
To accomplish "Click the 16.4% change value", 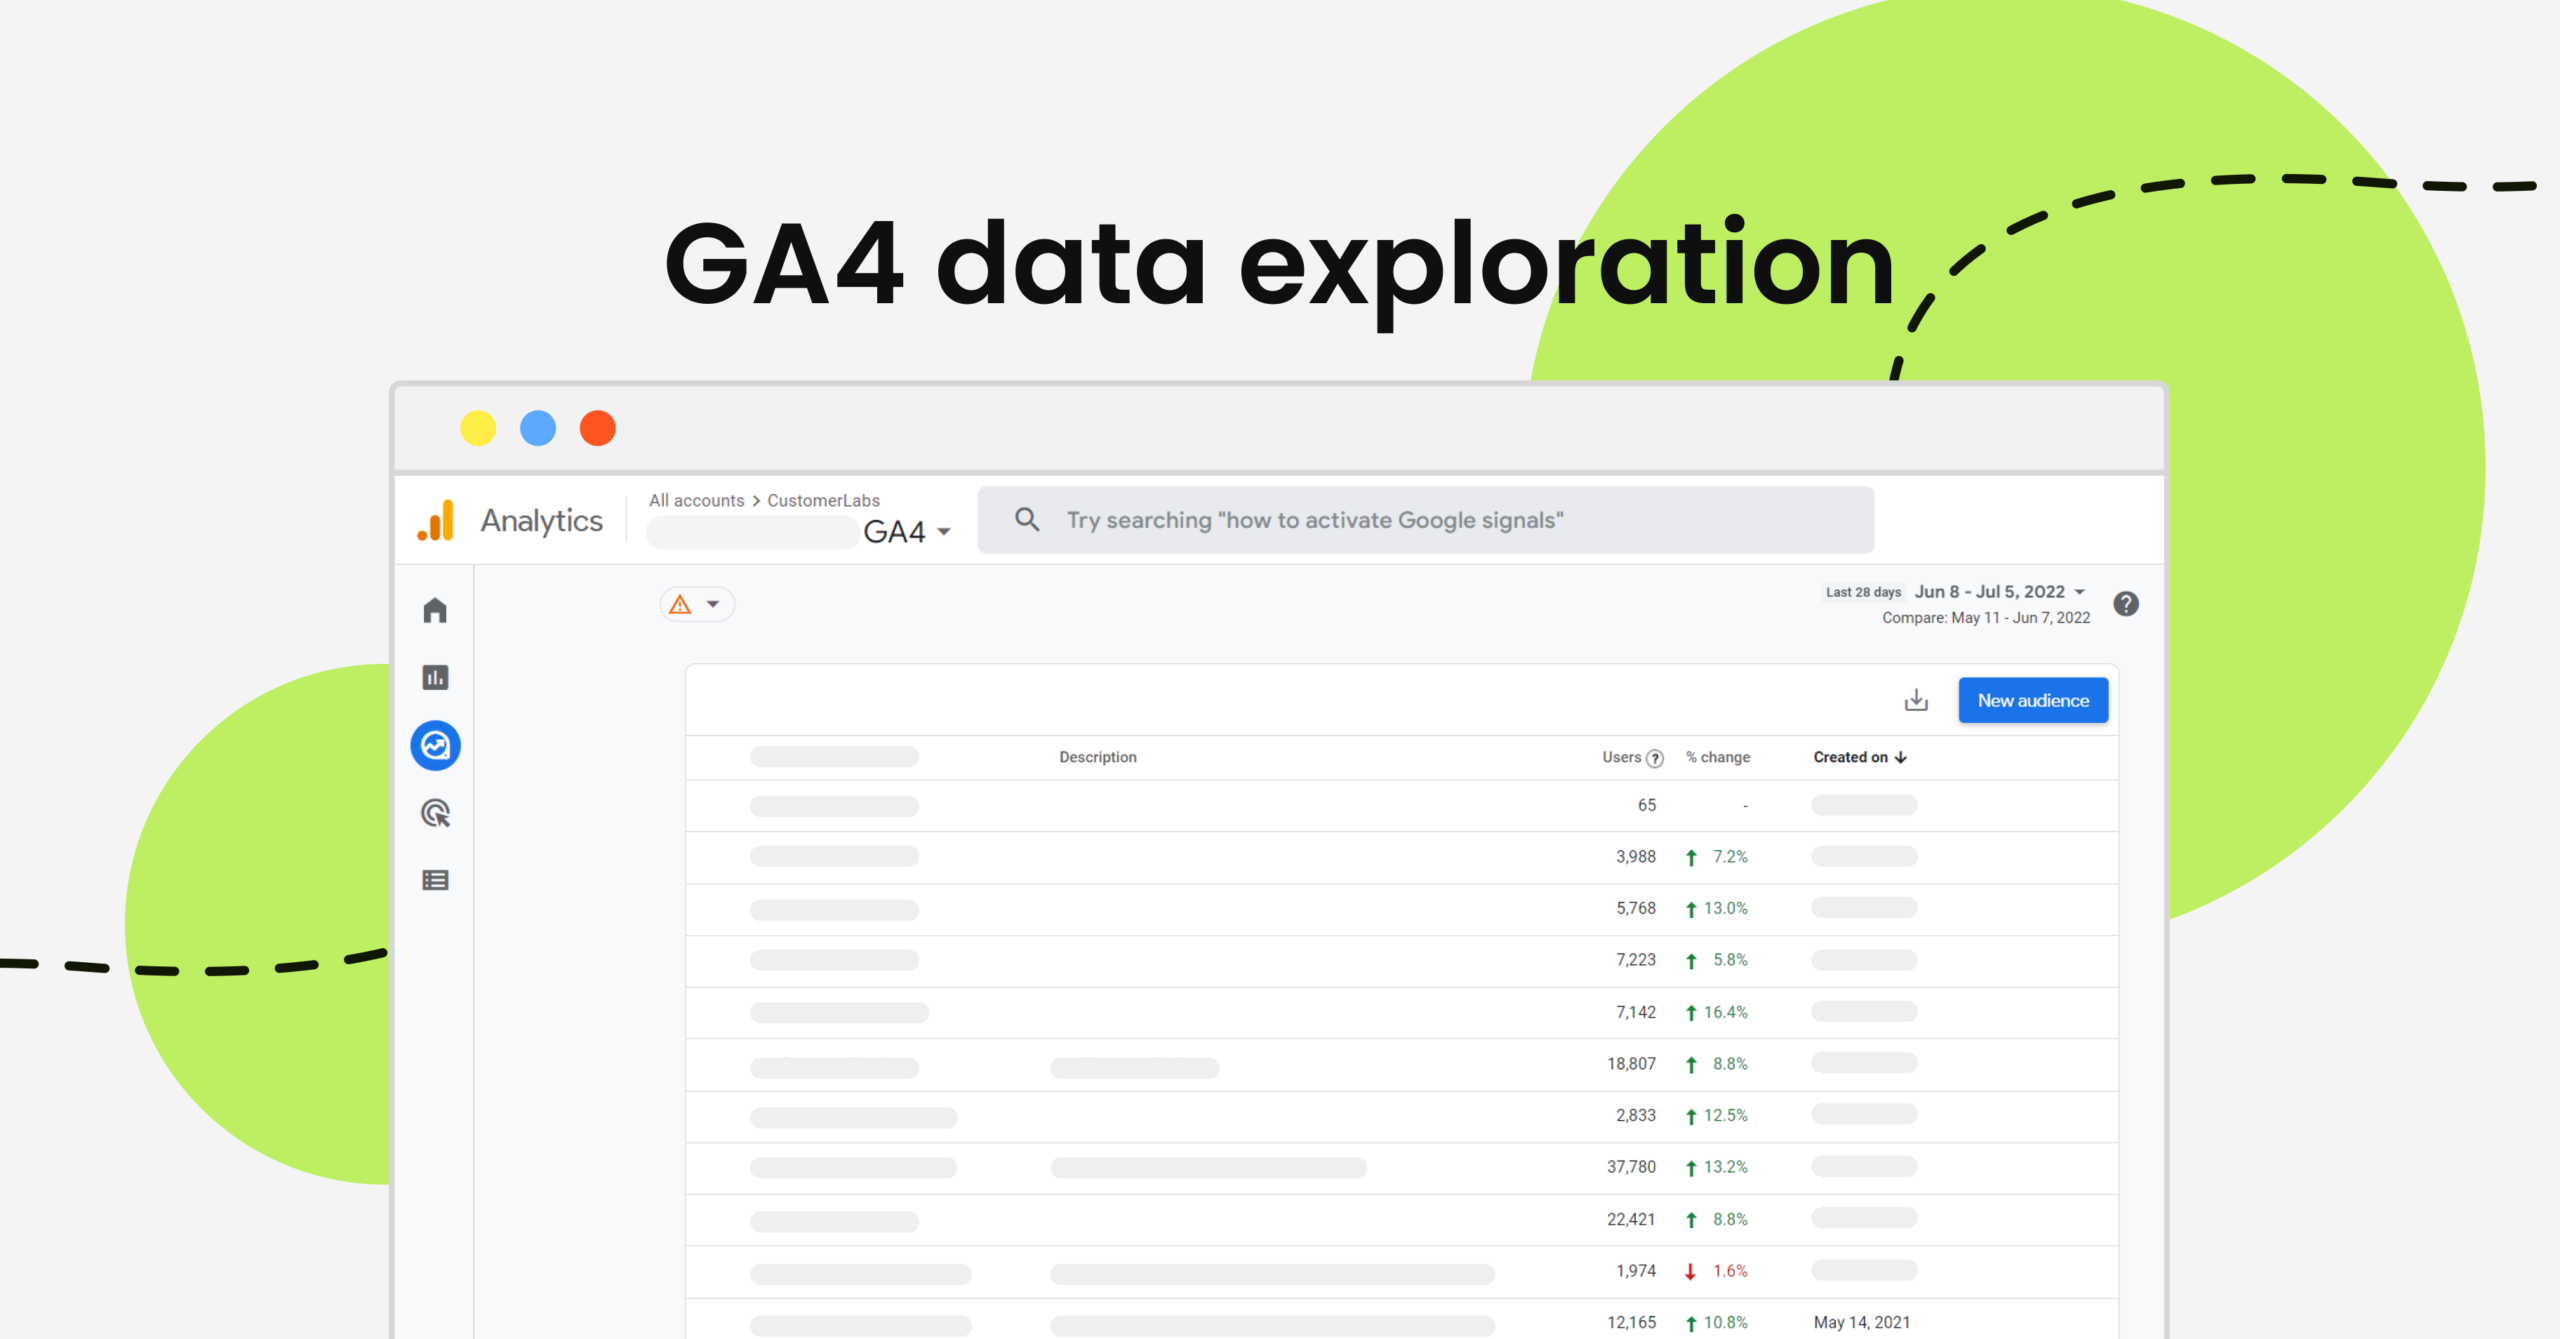I will click(1726, 1012).
